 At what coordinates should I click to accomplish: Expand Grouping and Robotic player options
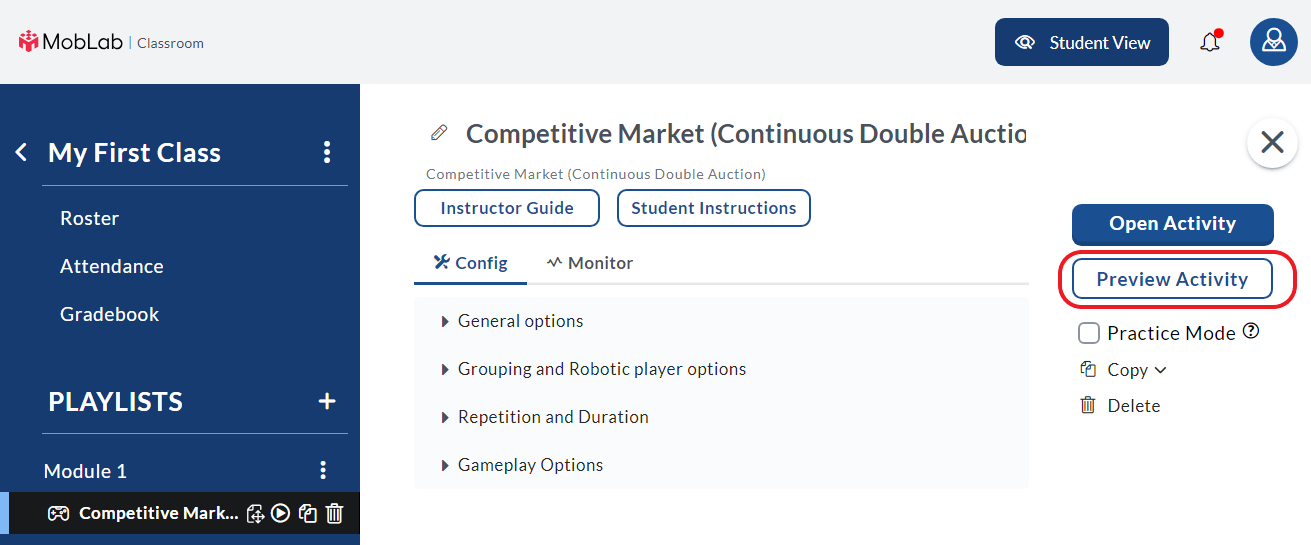(721, 369)
